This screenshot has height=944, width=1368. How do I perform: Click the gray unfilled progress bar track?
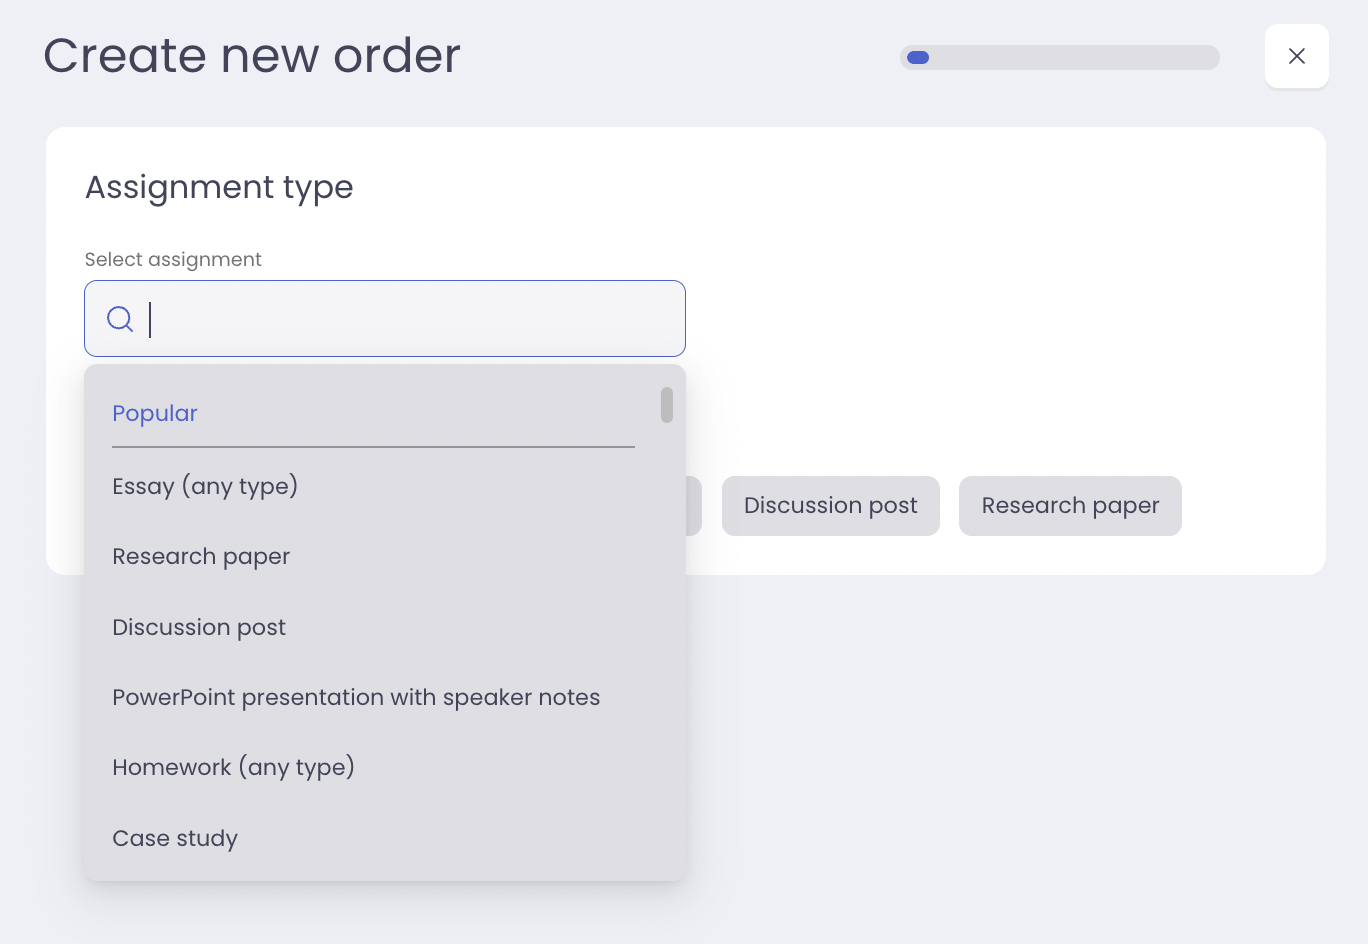tap(1075, 57)
